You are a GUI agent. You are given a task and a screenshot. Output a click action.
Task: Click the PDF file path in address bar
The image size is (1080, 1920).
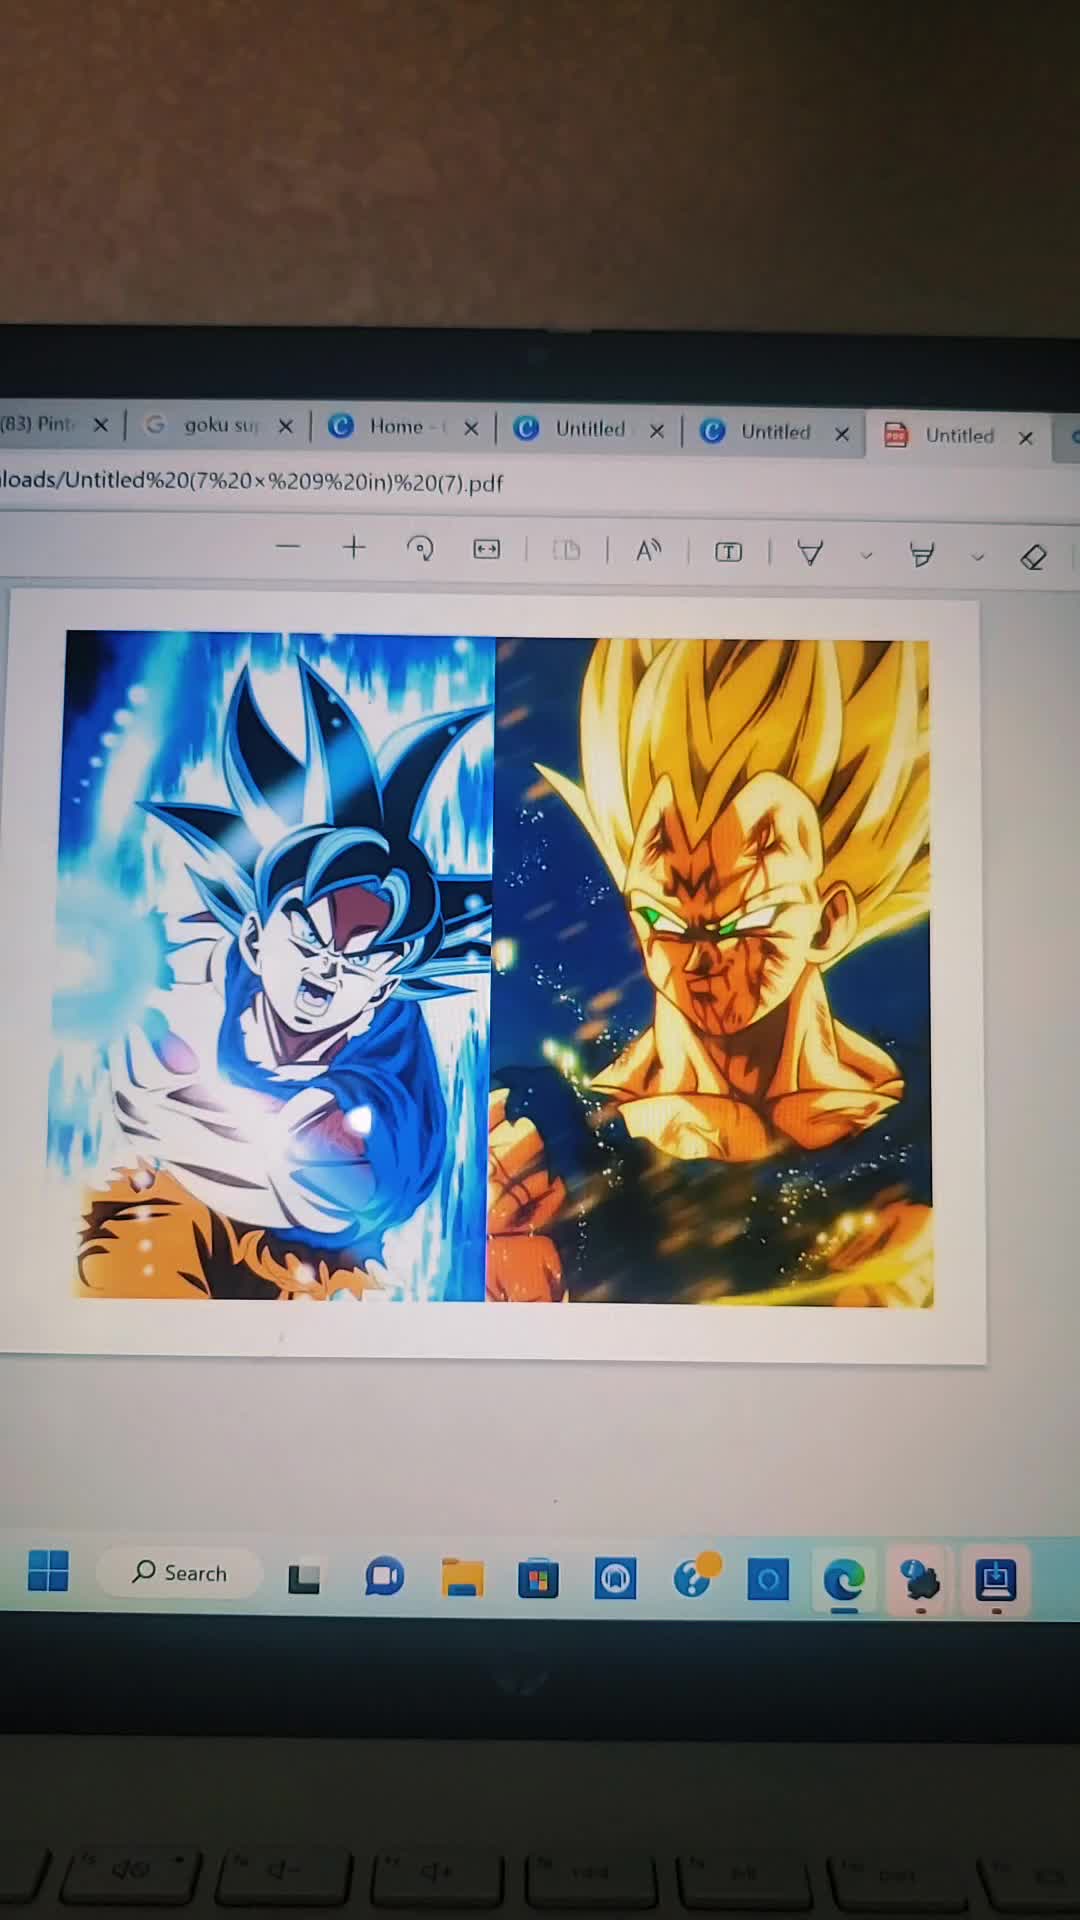(x=252, y=481)
